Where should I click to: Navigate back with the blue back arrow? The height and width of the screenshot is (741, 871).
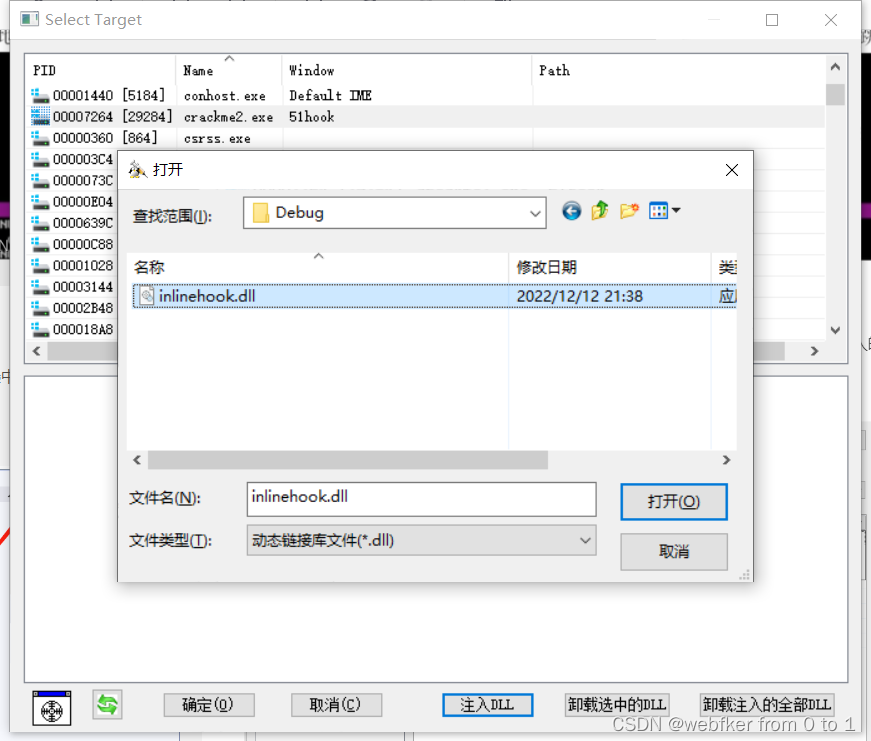(x=571, y=212)
